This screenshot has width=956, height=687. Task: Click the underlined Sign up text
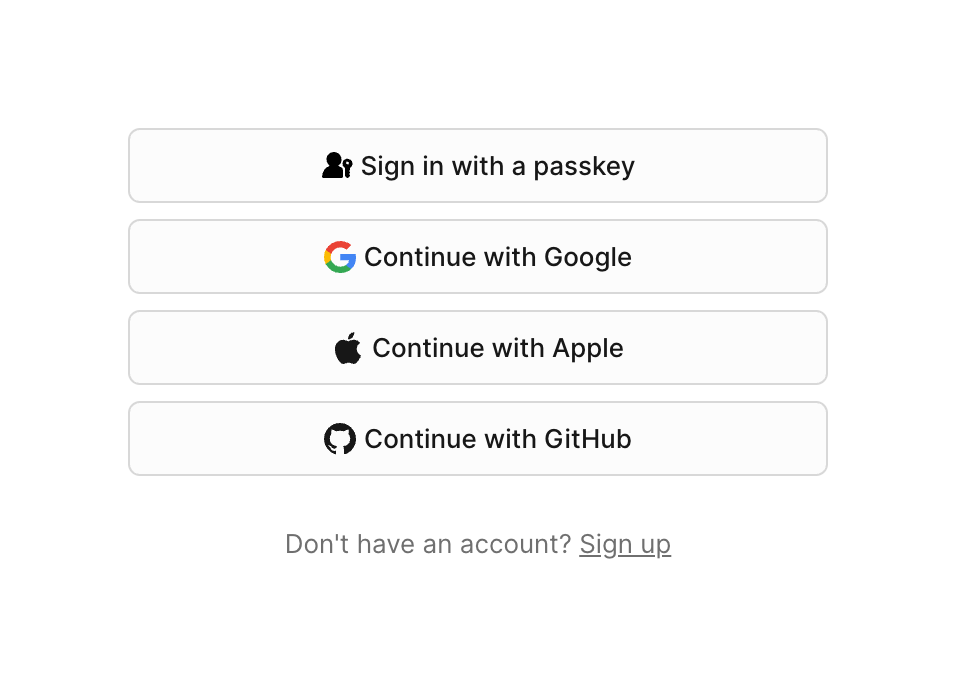625,543
